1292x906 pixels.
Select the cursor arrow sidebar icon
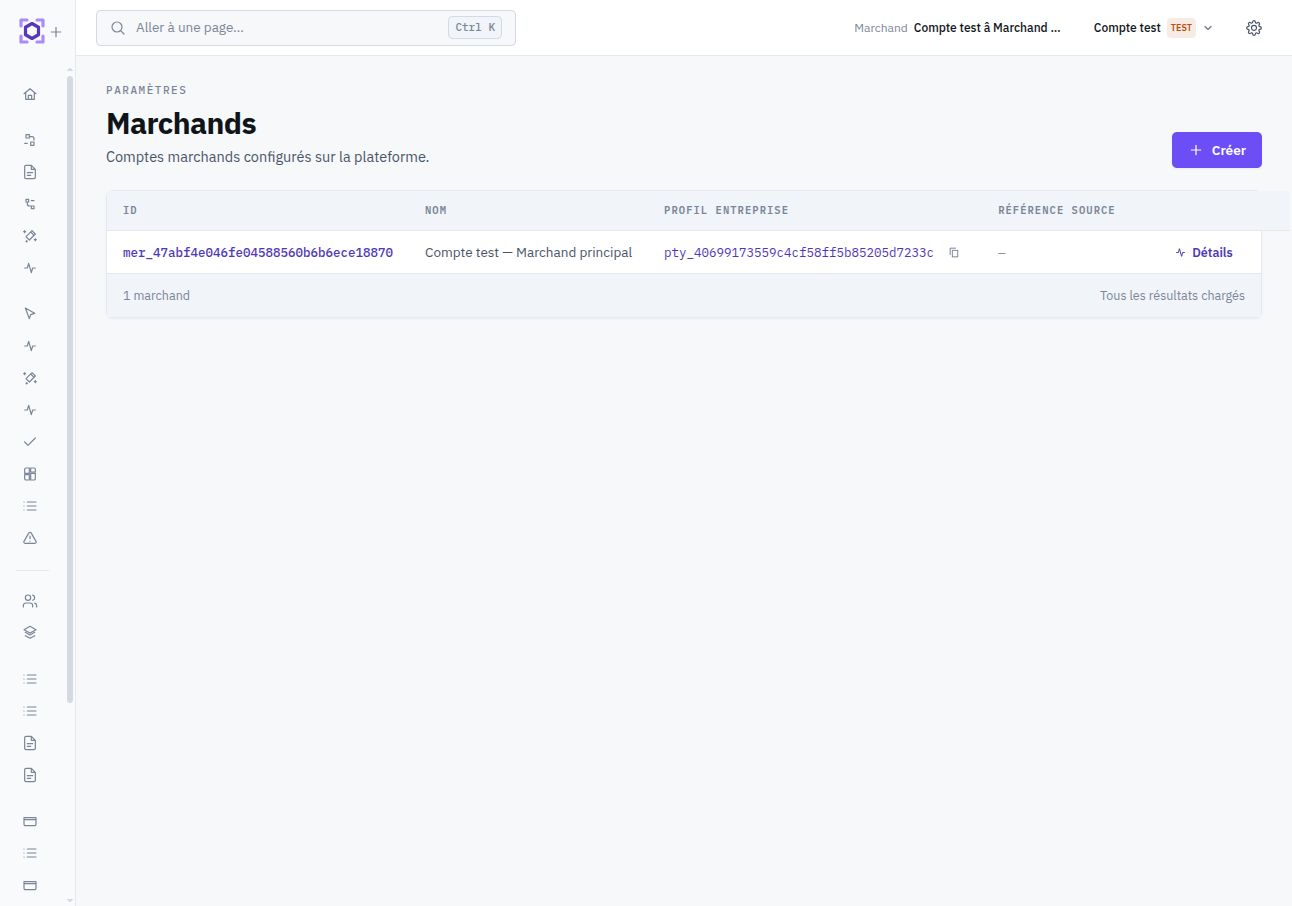tap(30, 313)
